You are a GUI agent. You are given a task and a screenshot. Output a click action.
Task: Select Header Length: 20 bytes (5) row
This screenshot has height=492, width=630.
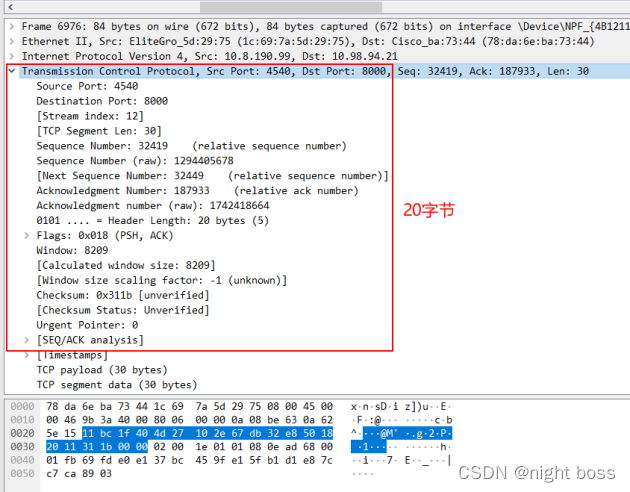tap(153, 220)
